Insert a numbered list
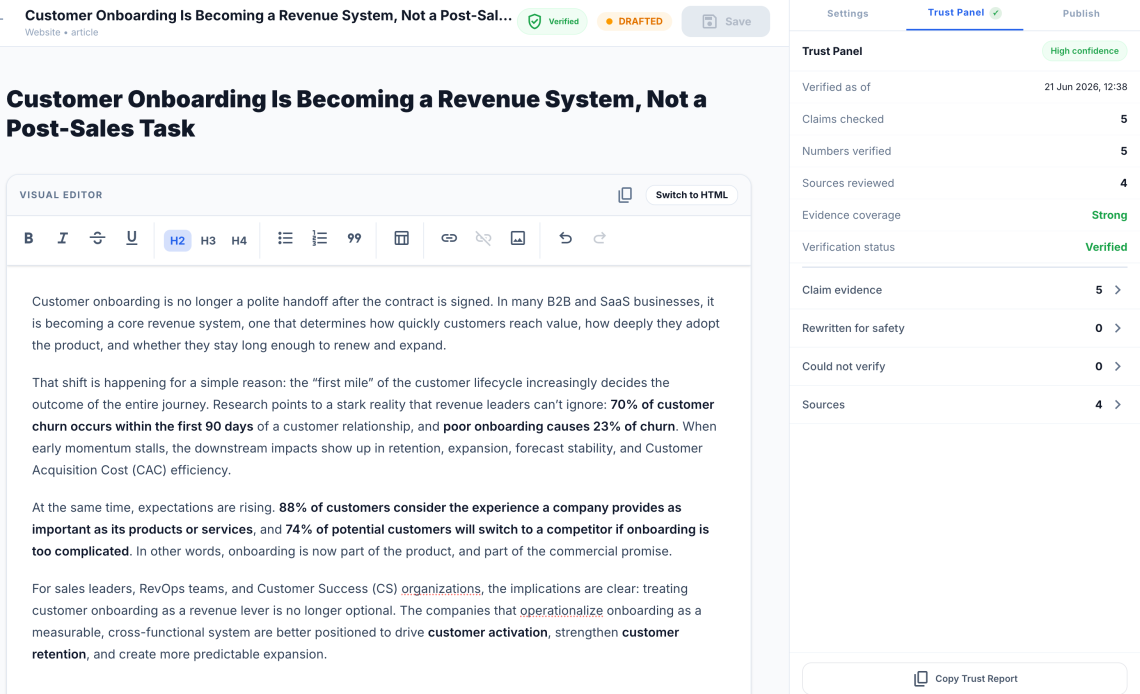The width and height of the screenshot is (1140, 694). pos(319,238)
